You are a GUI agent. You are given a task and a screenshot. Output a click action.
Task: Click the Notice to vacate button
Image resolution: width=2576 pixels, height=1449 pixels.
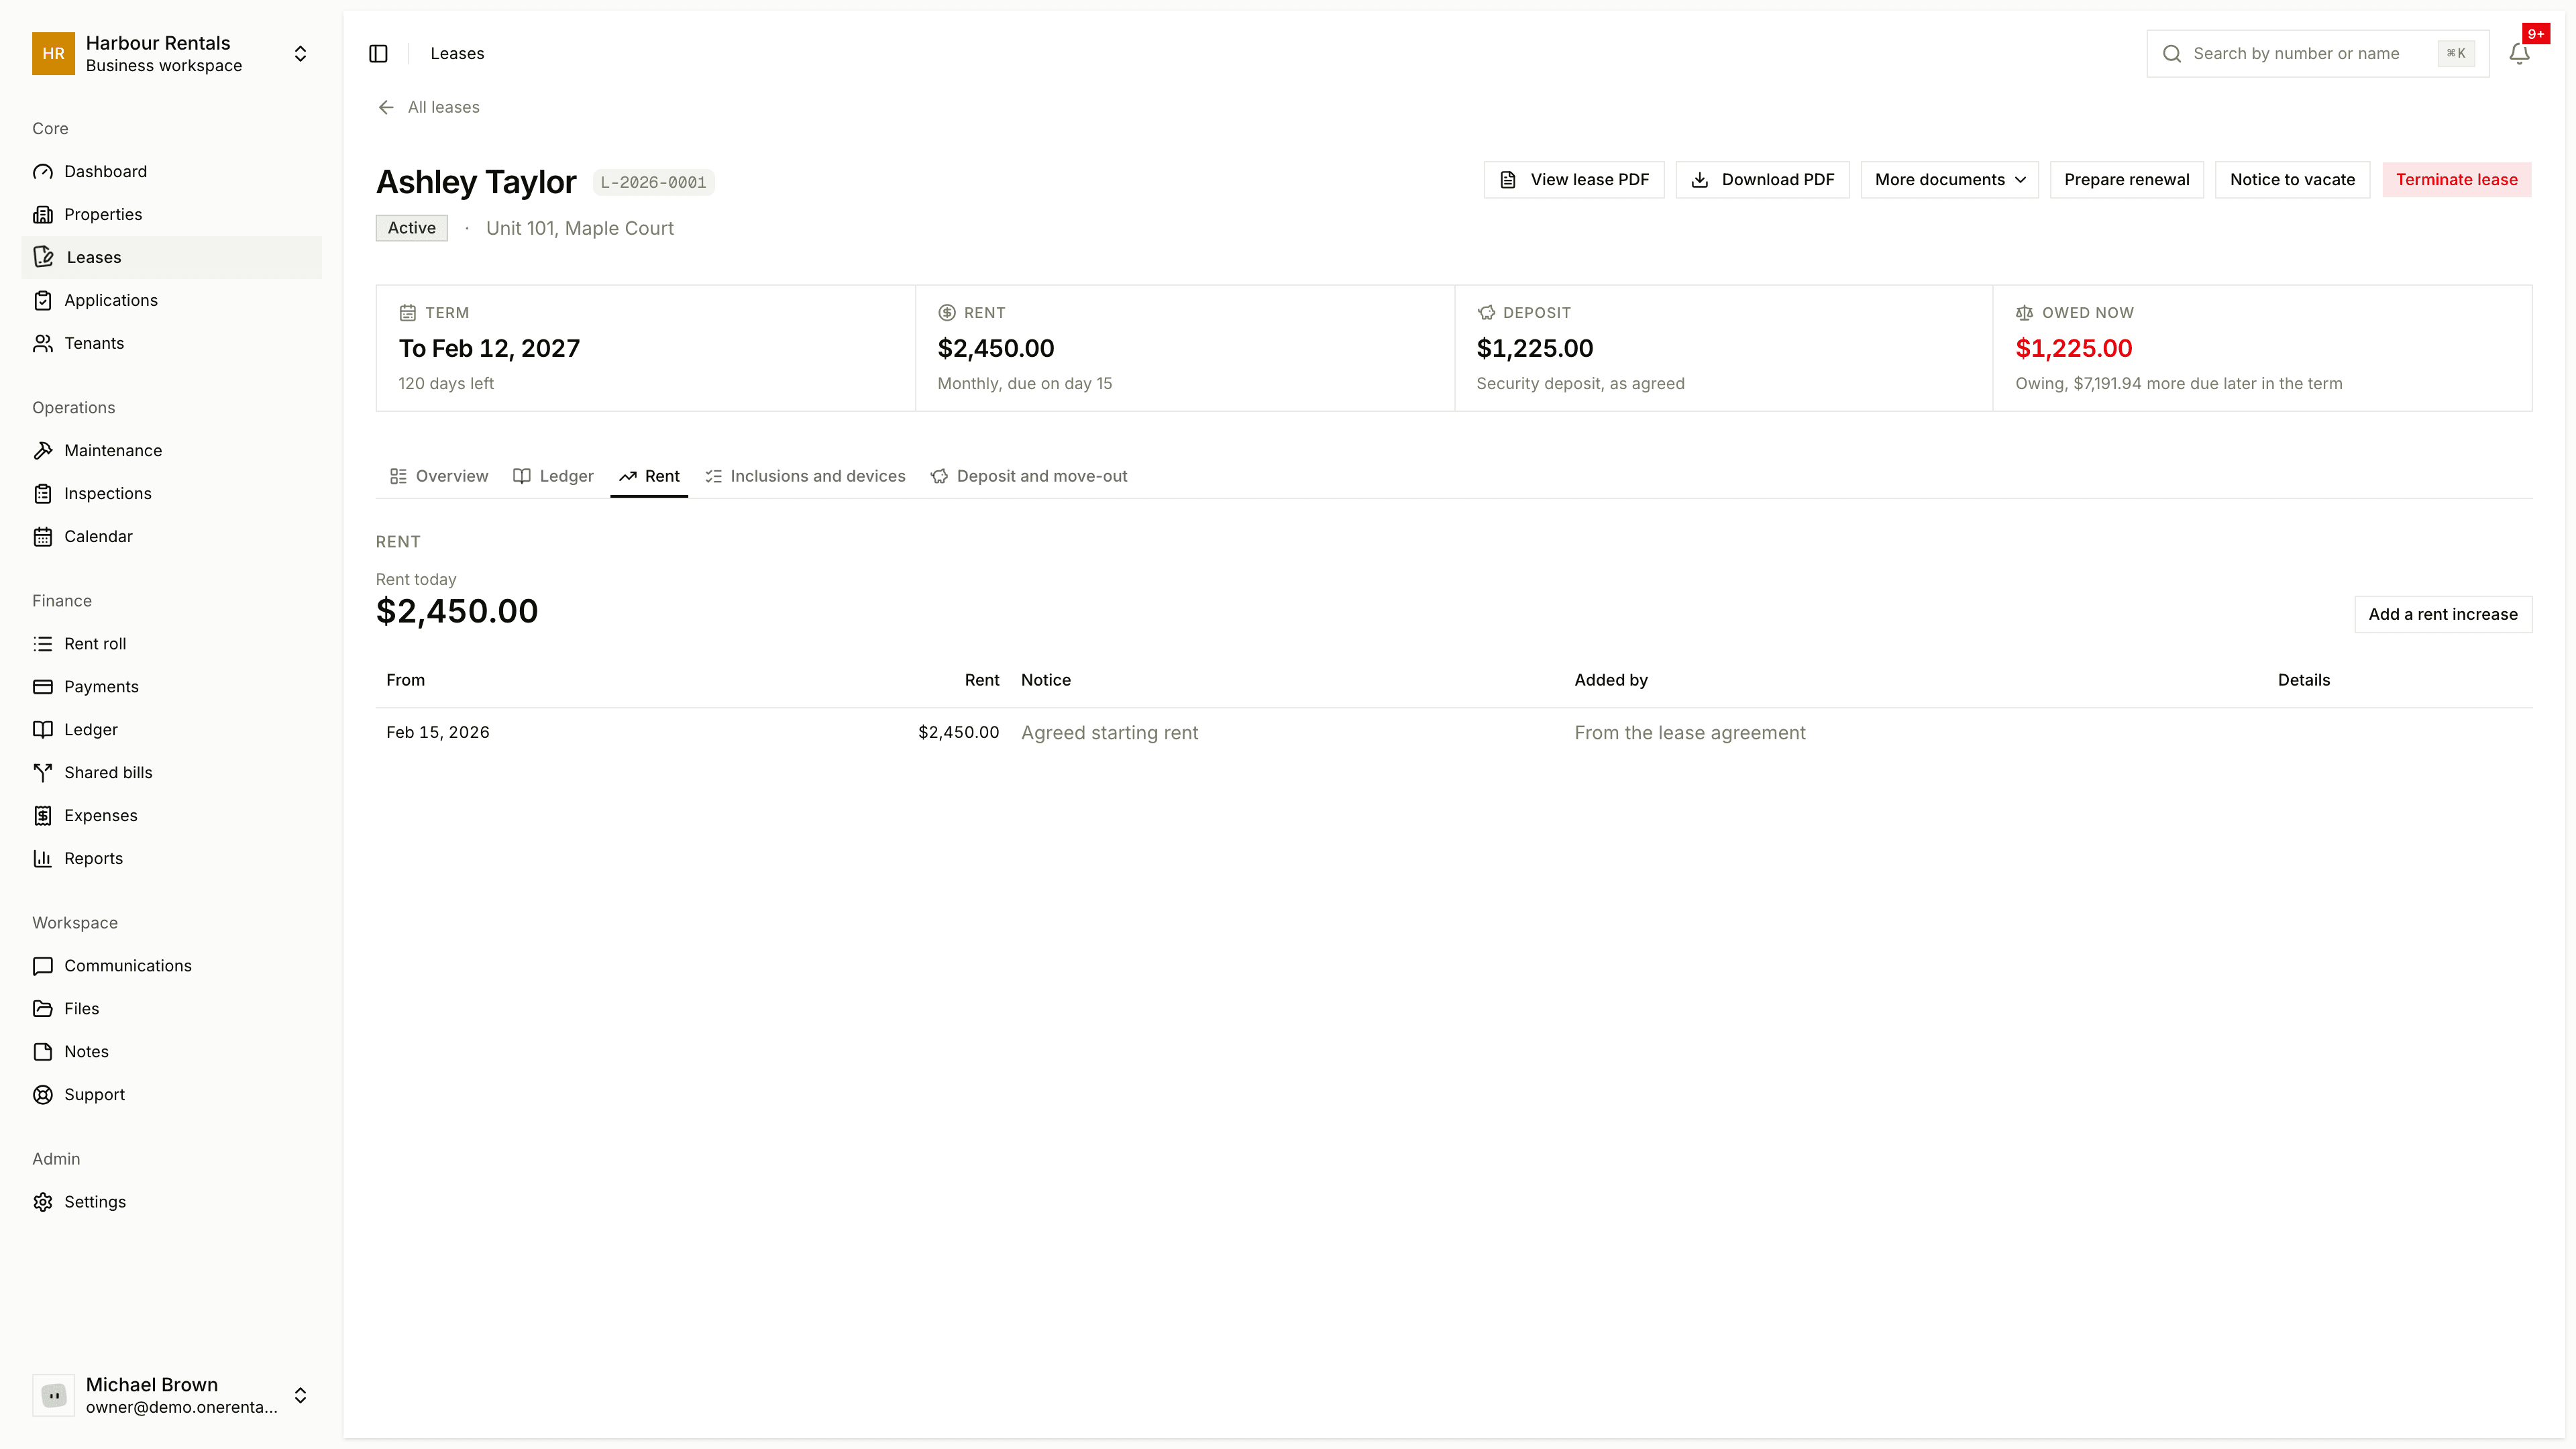point(2292,180)
